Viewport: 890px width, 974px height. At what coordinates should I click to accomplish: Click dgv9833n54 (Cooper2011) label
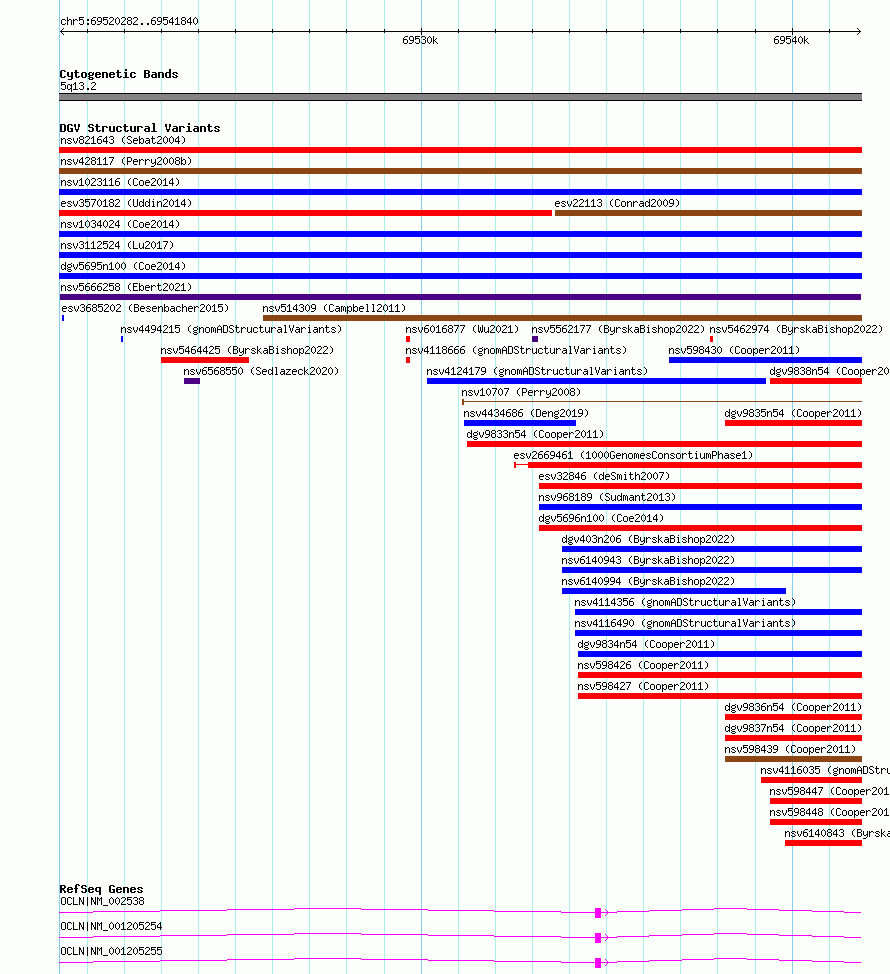click(x=535, y=435)
